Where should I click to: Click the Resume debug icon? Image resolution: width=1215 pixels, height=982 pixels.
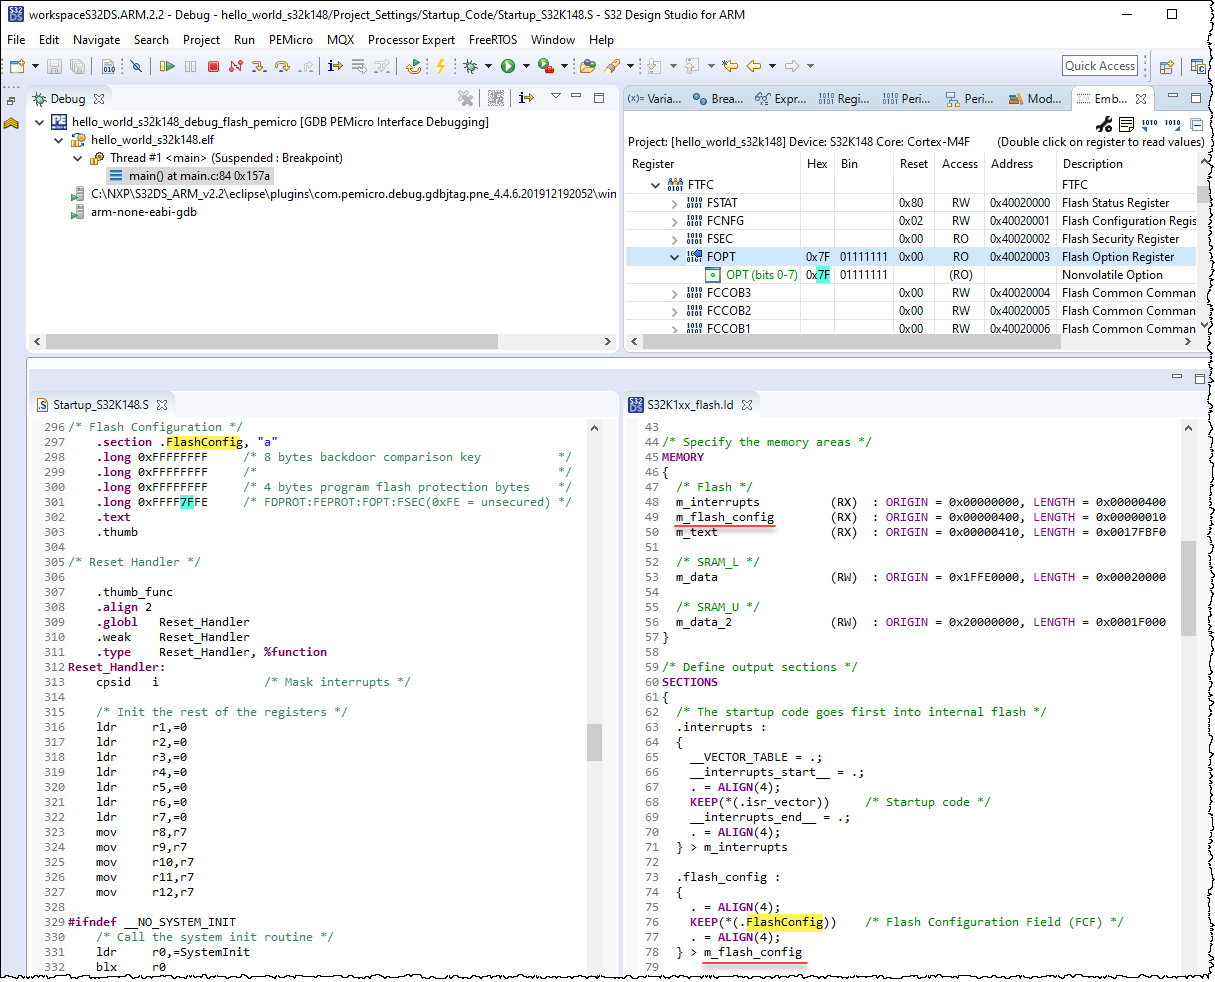tap(167, 67)
